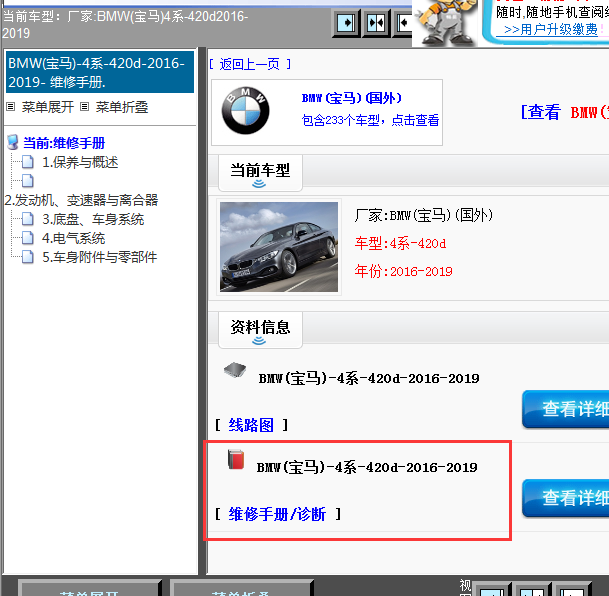
Task: Click the expand-right pane layout icon
Action: pyautogui.click(x=346, y=23)
